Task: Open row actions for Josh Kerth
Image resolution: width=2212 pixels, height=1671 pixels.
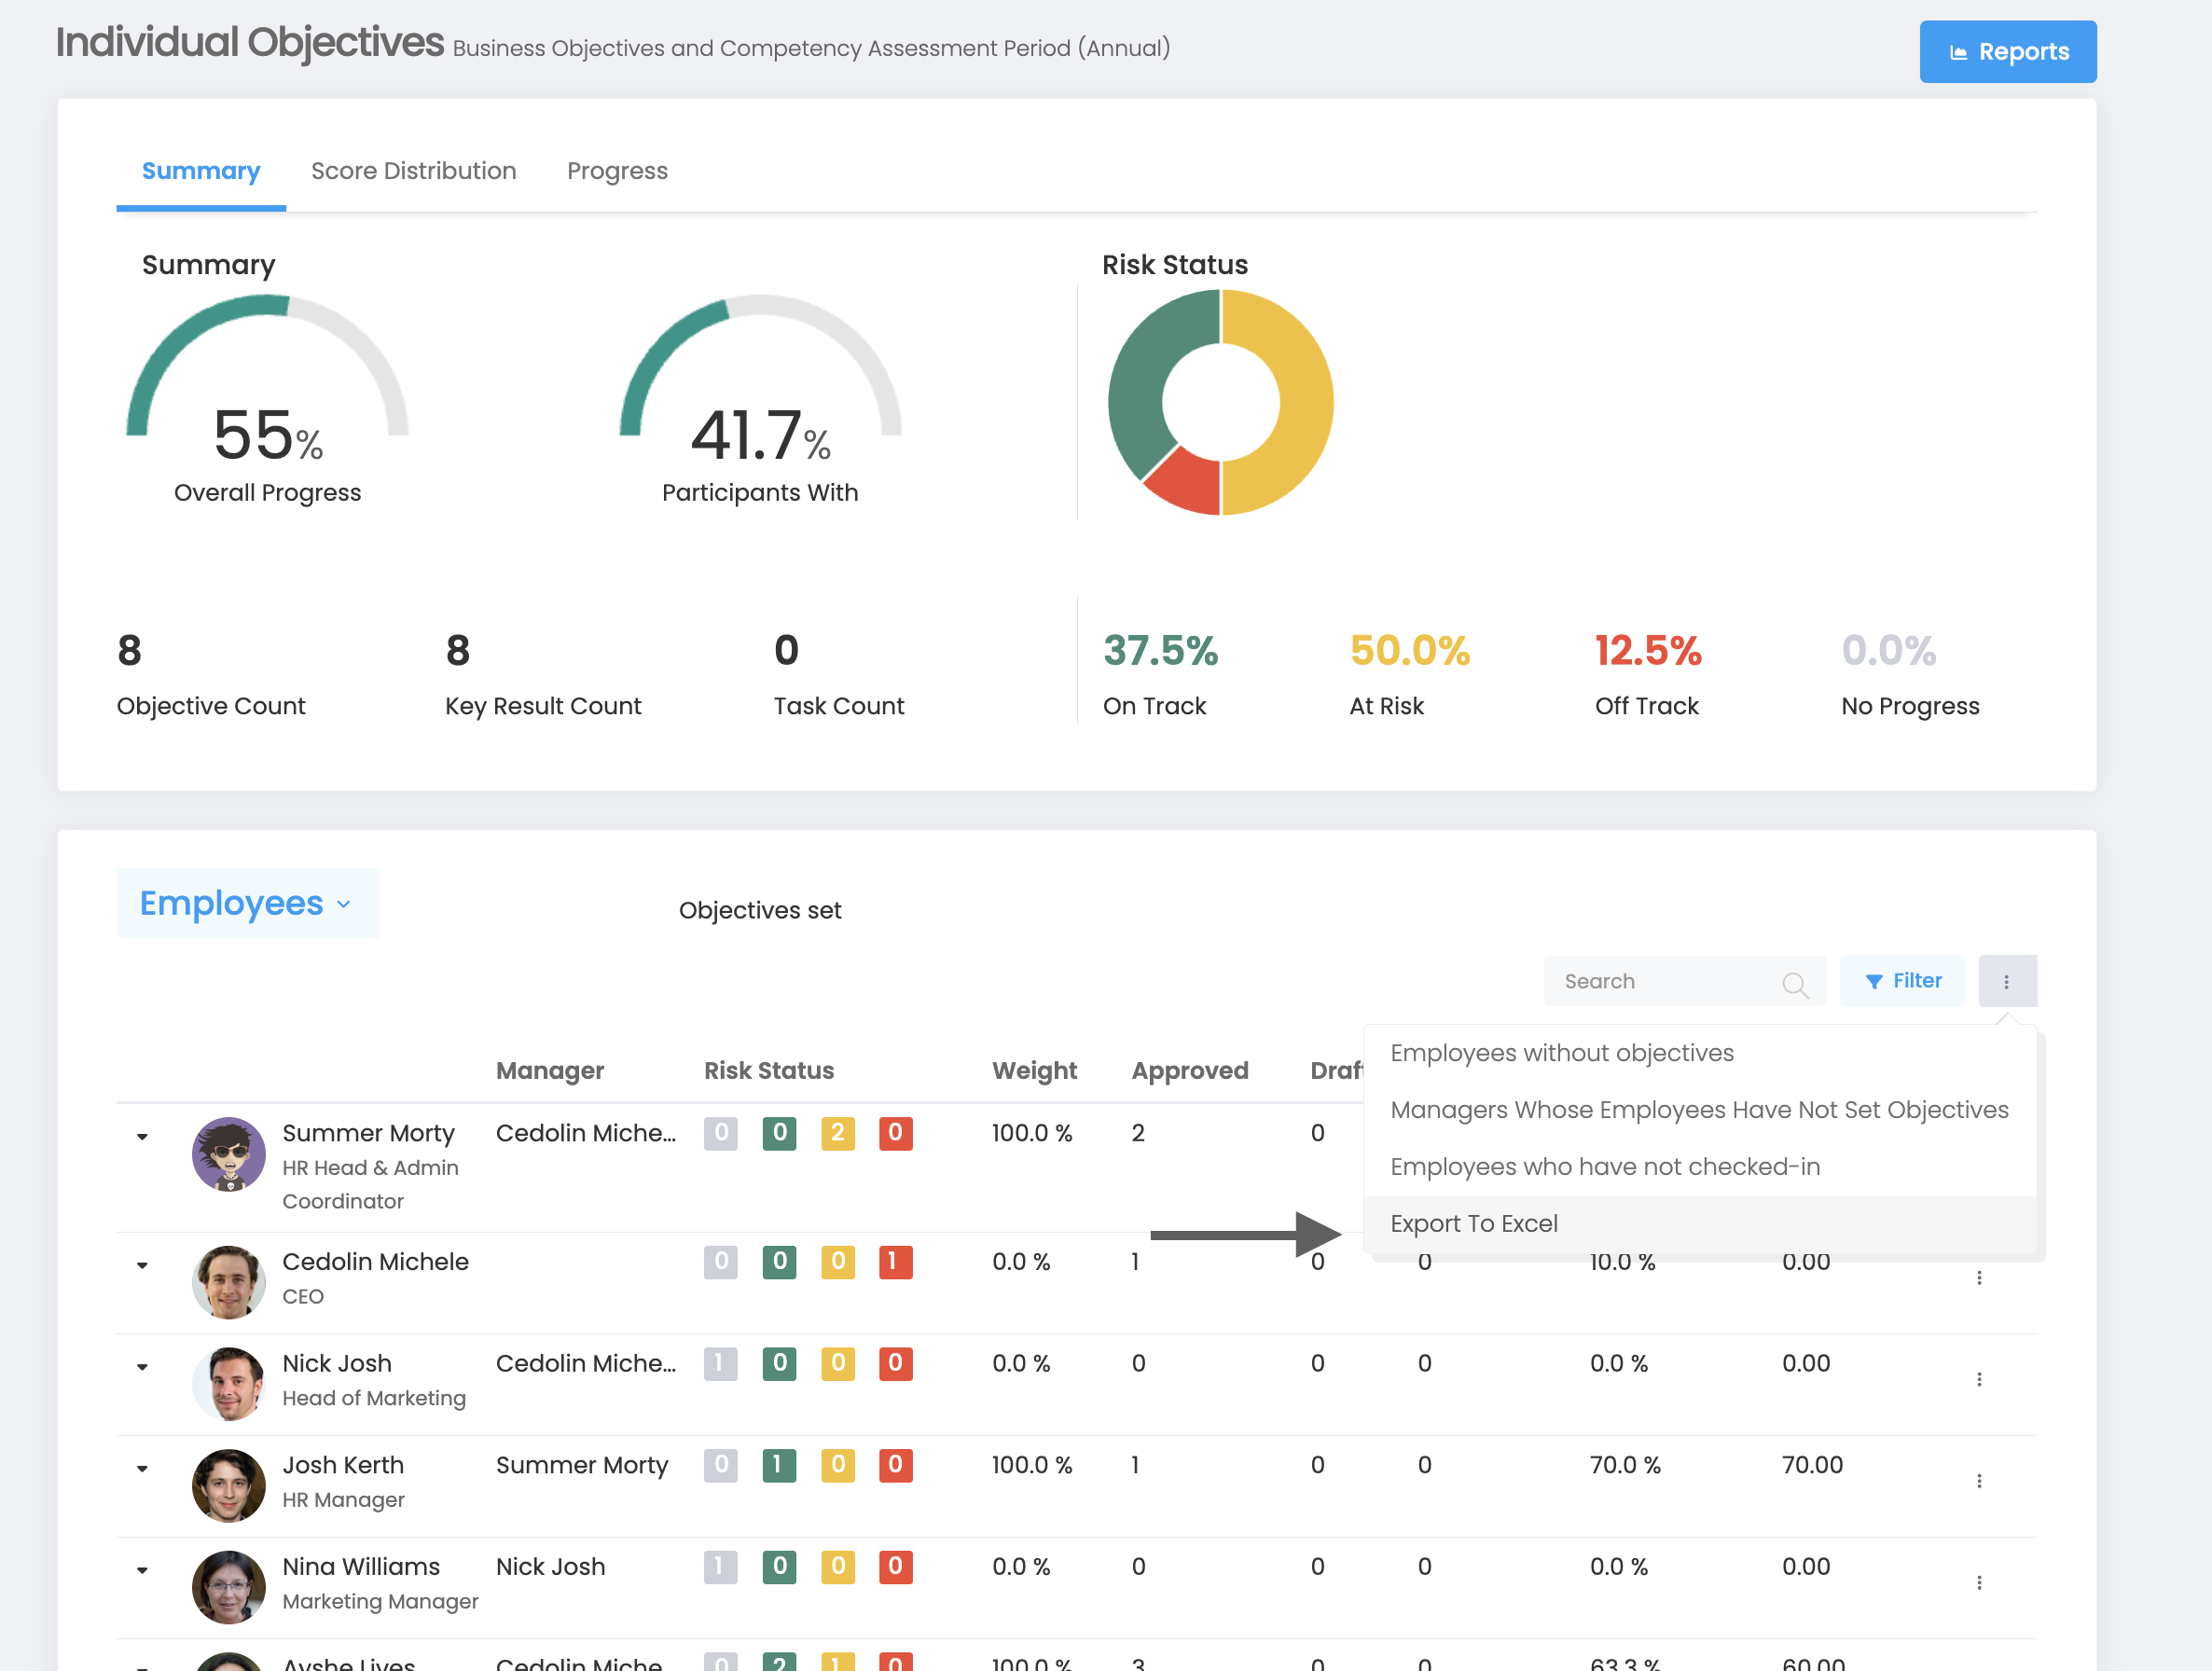Action: pos(1978,1480)
